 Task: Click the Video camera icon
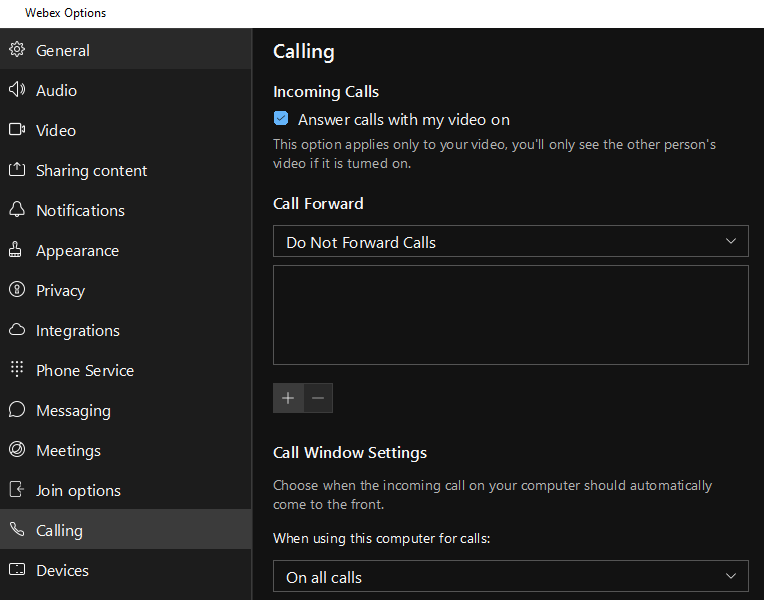tap(17, 129)
